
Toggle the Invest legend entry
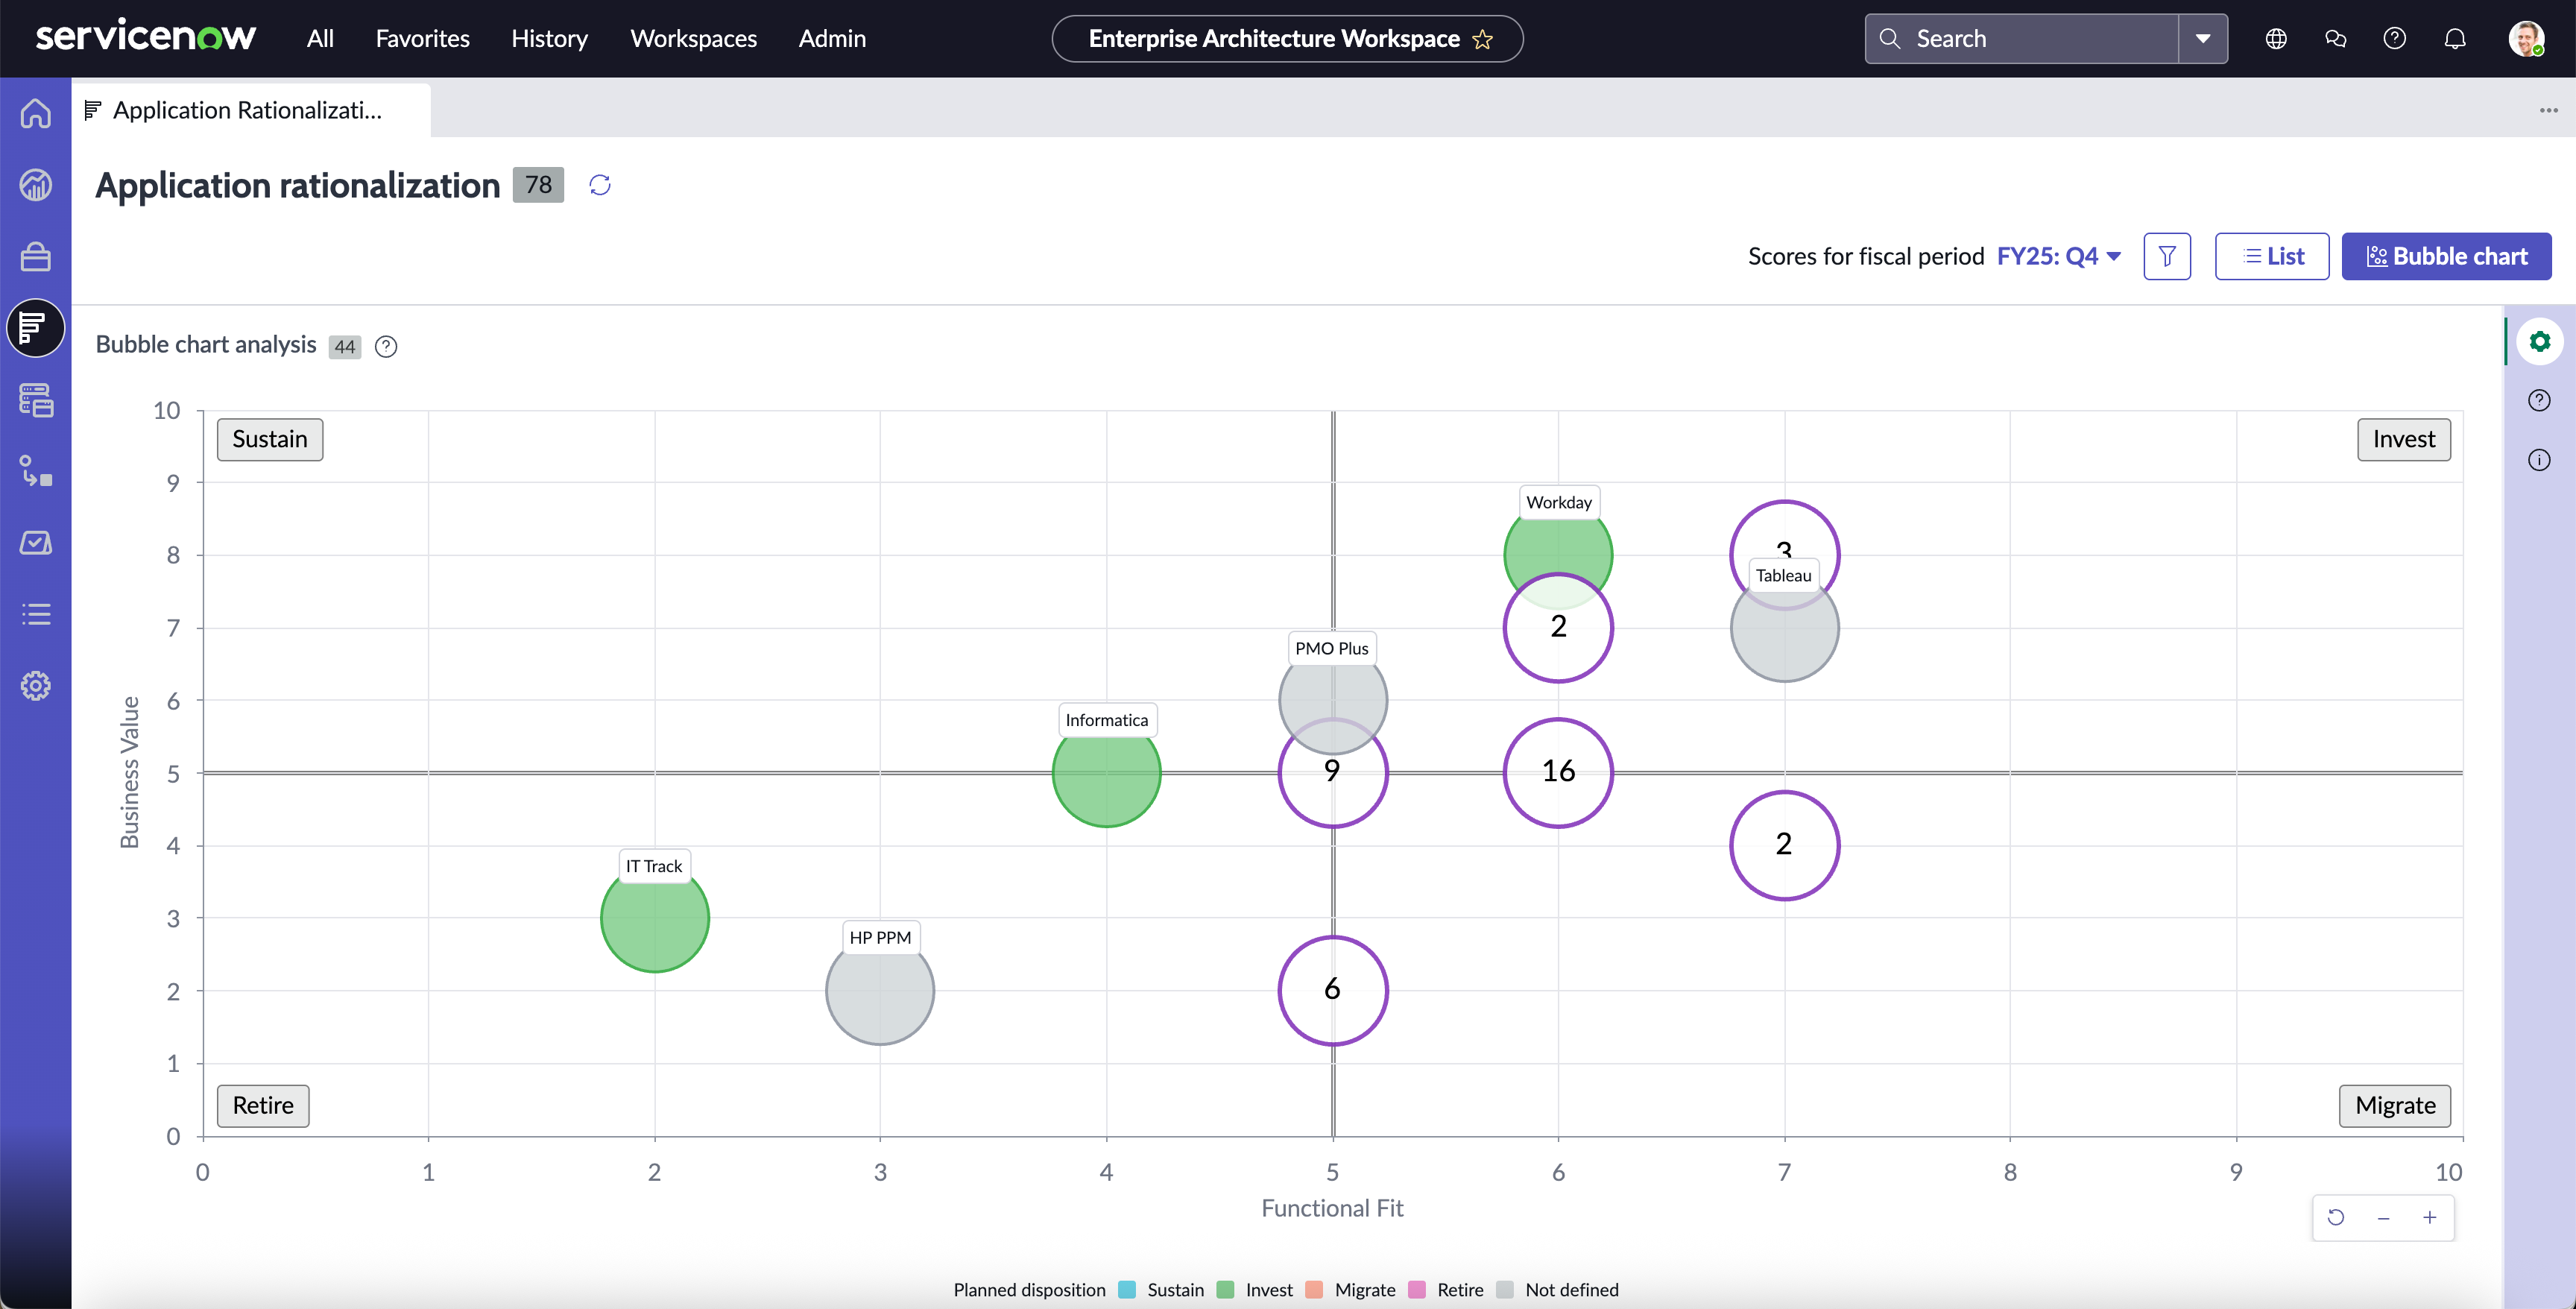coord(1255,1290)
